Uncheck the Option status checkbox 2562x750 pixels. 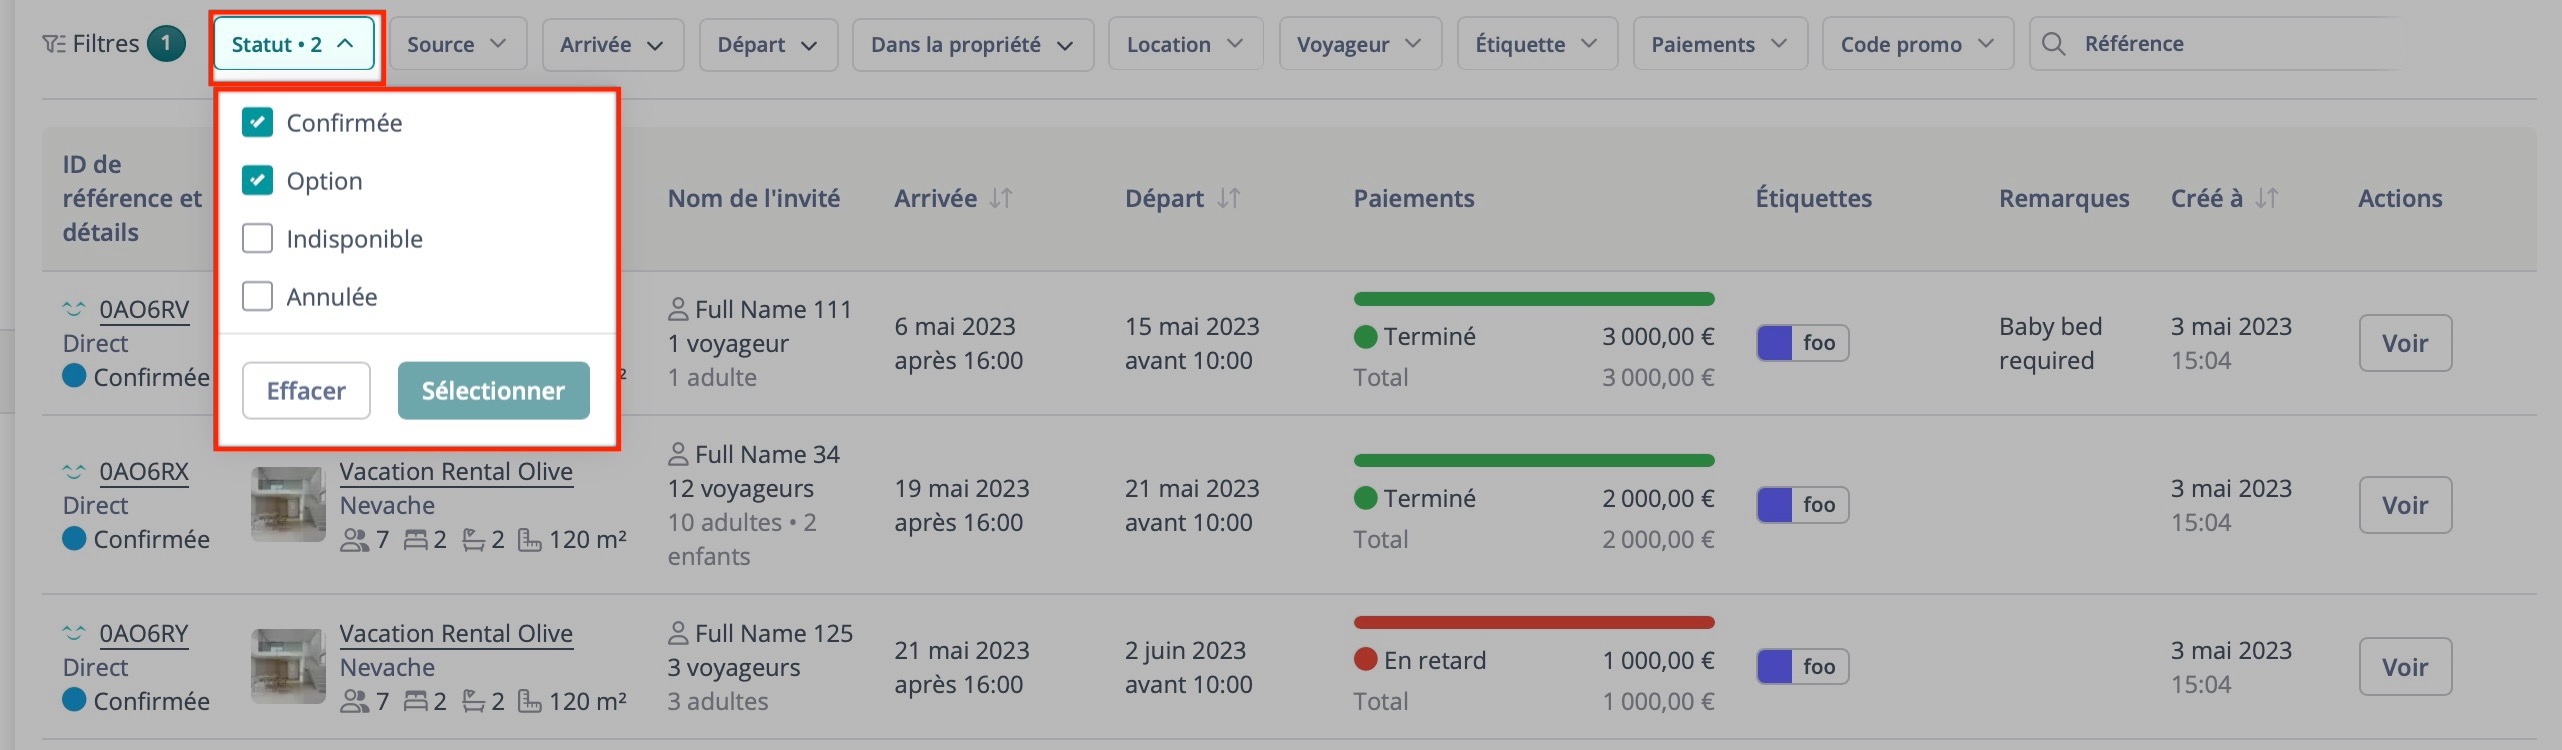tap(258, 179)
